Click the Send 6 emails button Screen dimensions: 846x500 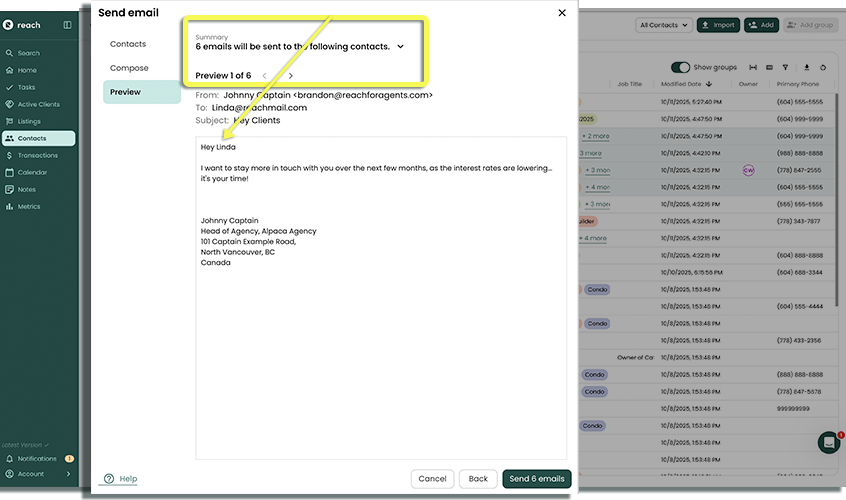click(x=537, y=479)
